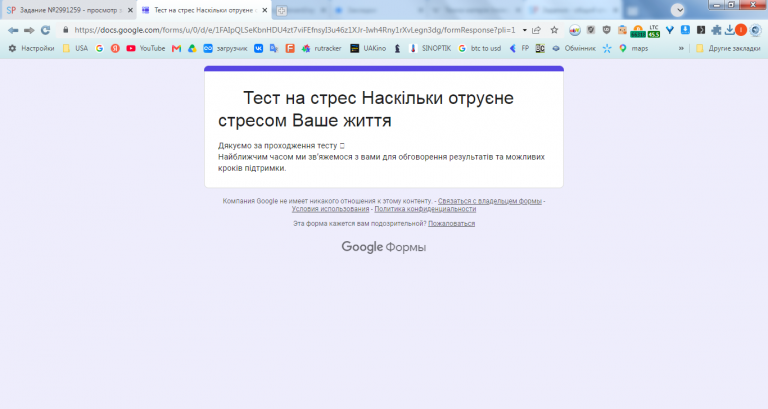Open the eBay extension icon
The image size is (768, 409).
[575, 30]
